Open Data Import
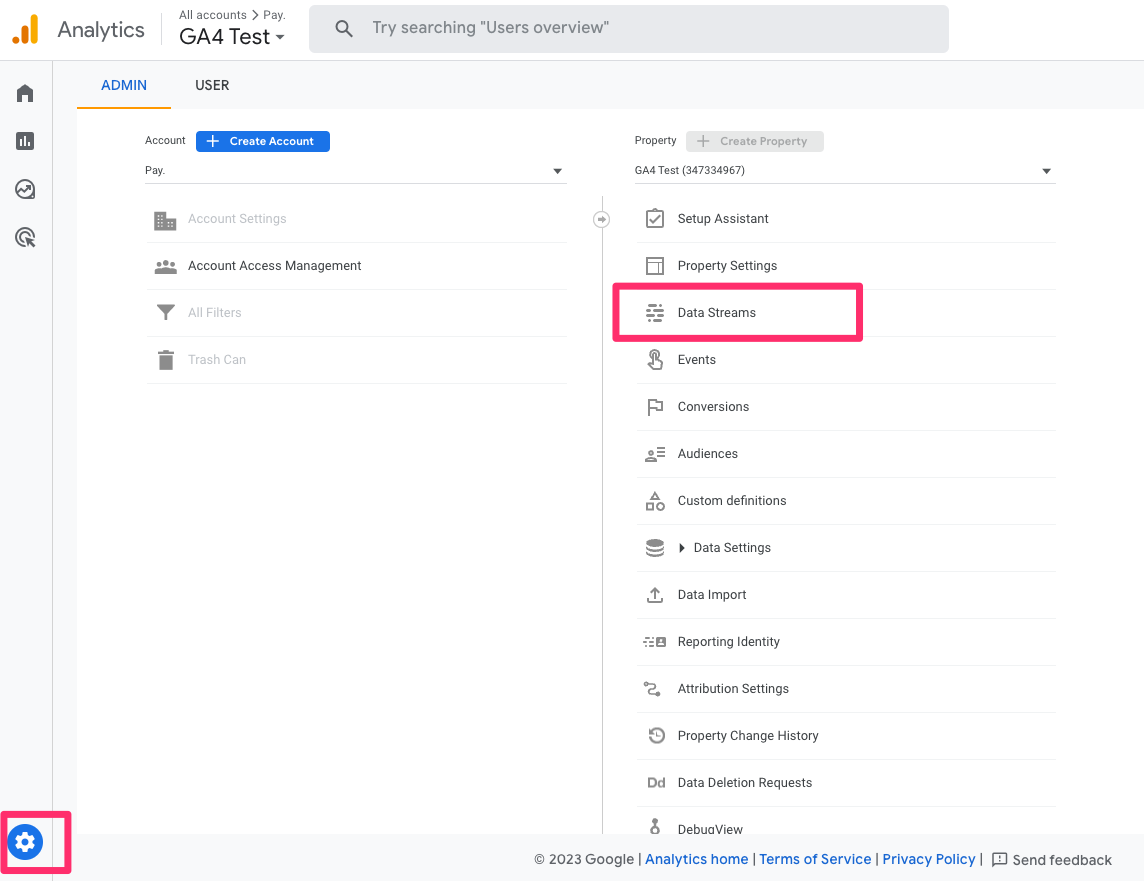This screenshot has width=1144, height=881. point(711,594)
